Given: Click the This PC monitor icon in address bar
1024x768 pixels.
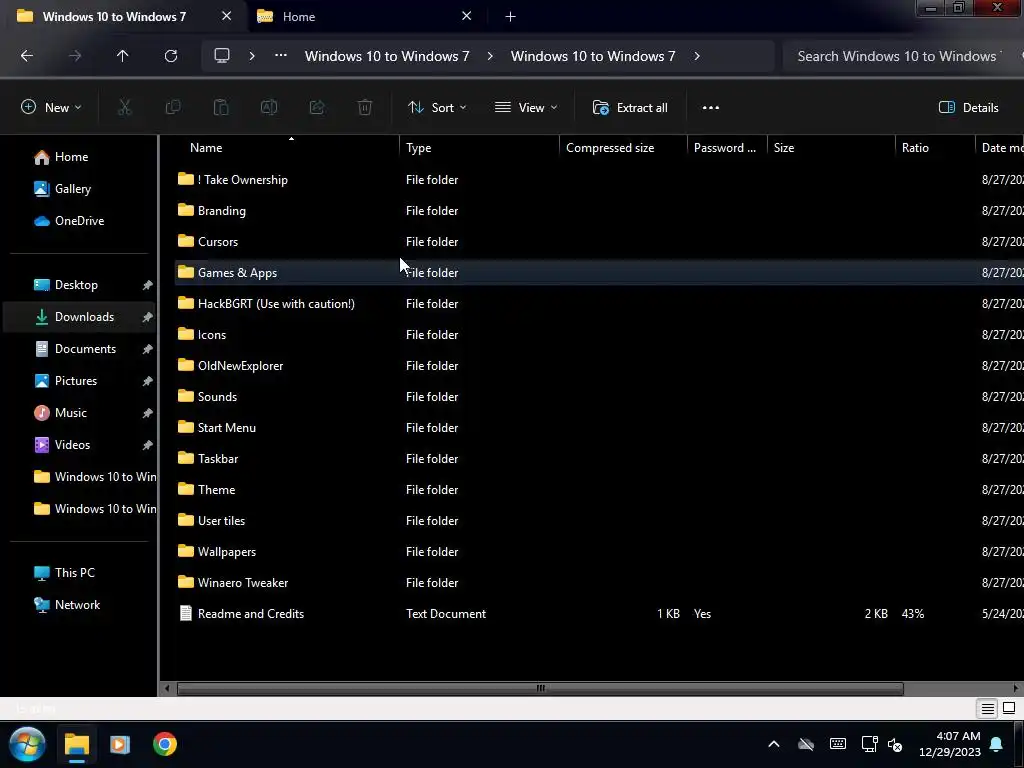Looking at the screenshot, I should [222, 56].
